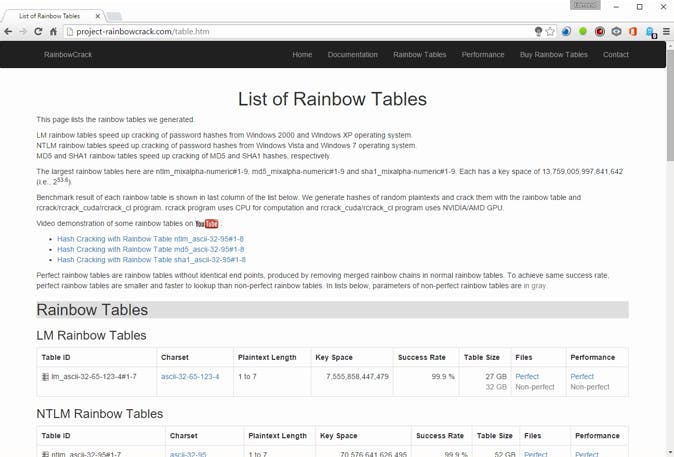Open the blue globe extension icon
This screenshot has height=457, width=674.
pyautogui.click(x=567, y=31)
